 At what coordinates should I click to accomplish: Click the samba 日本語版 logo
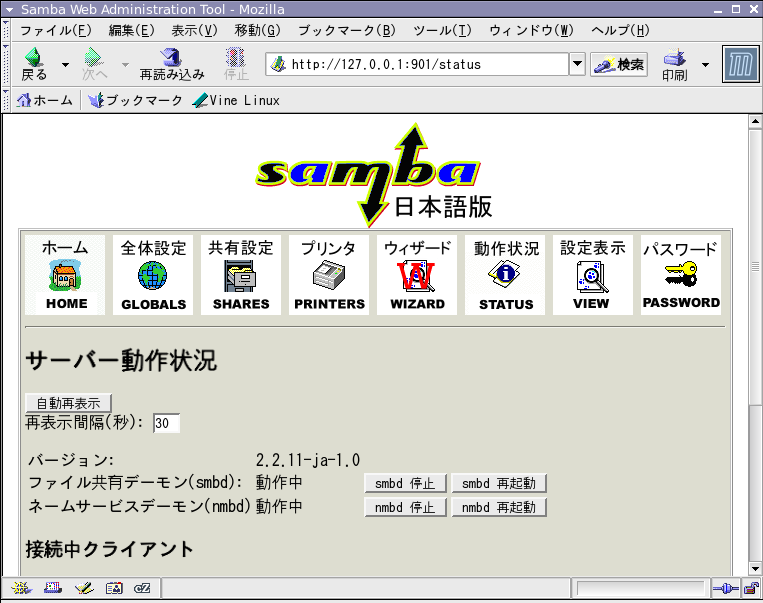[x=374, y=175]
